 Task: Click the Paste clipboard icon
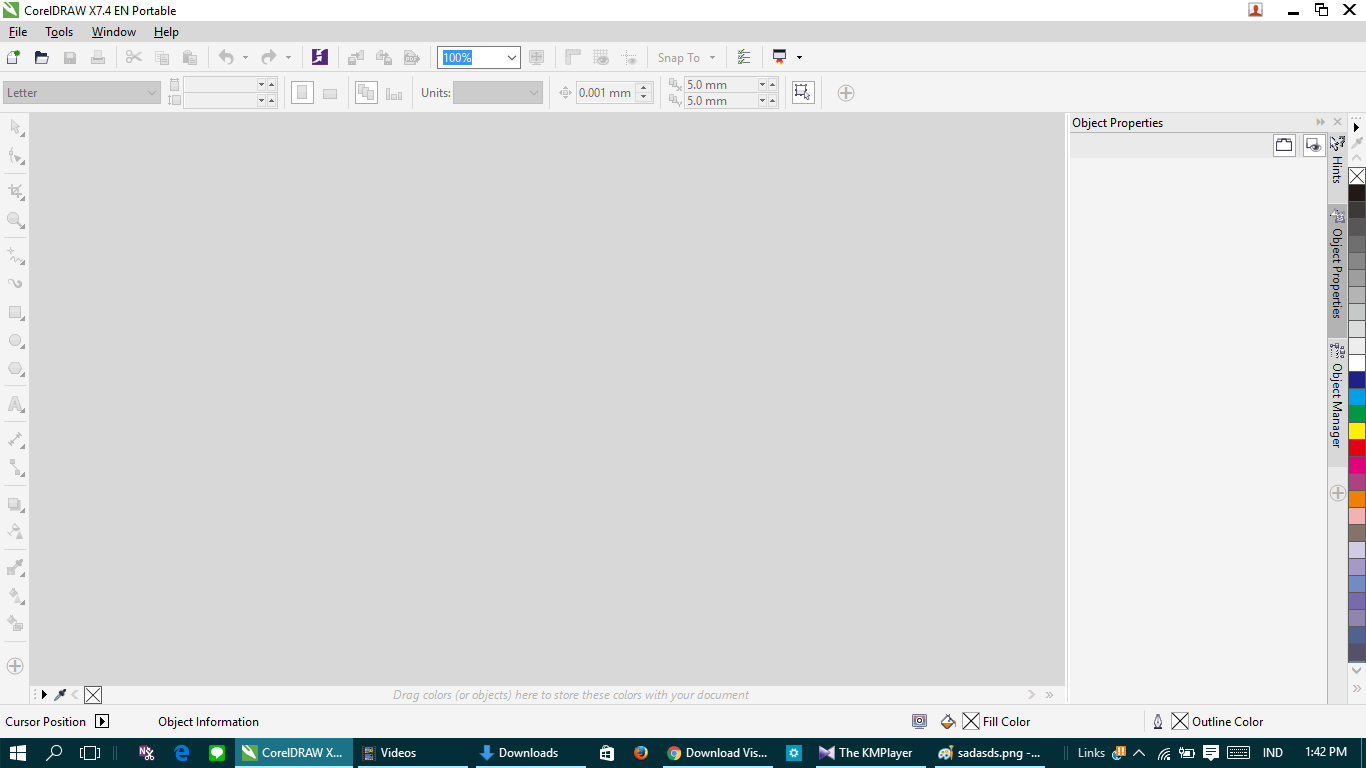point(189,57)
